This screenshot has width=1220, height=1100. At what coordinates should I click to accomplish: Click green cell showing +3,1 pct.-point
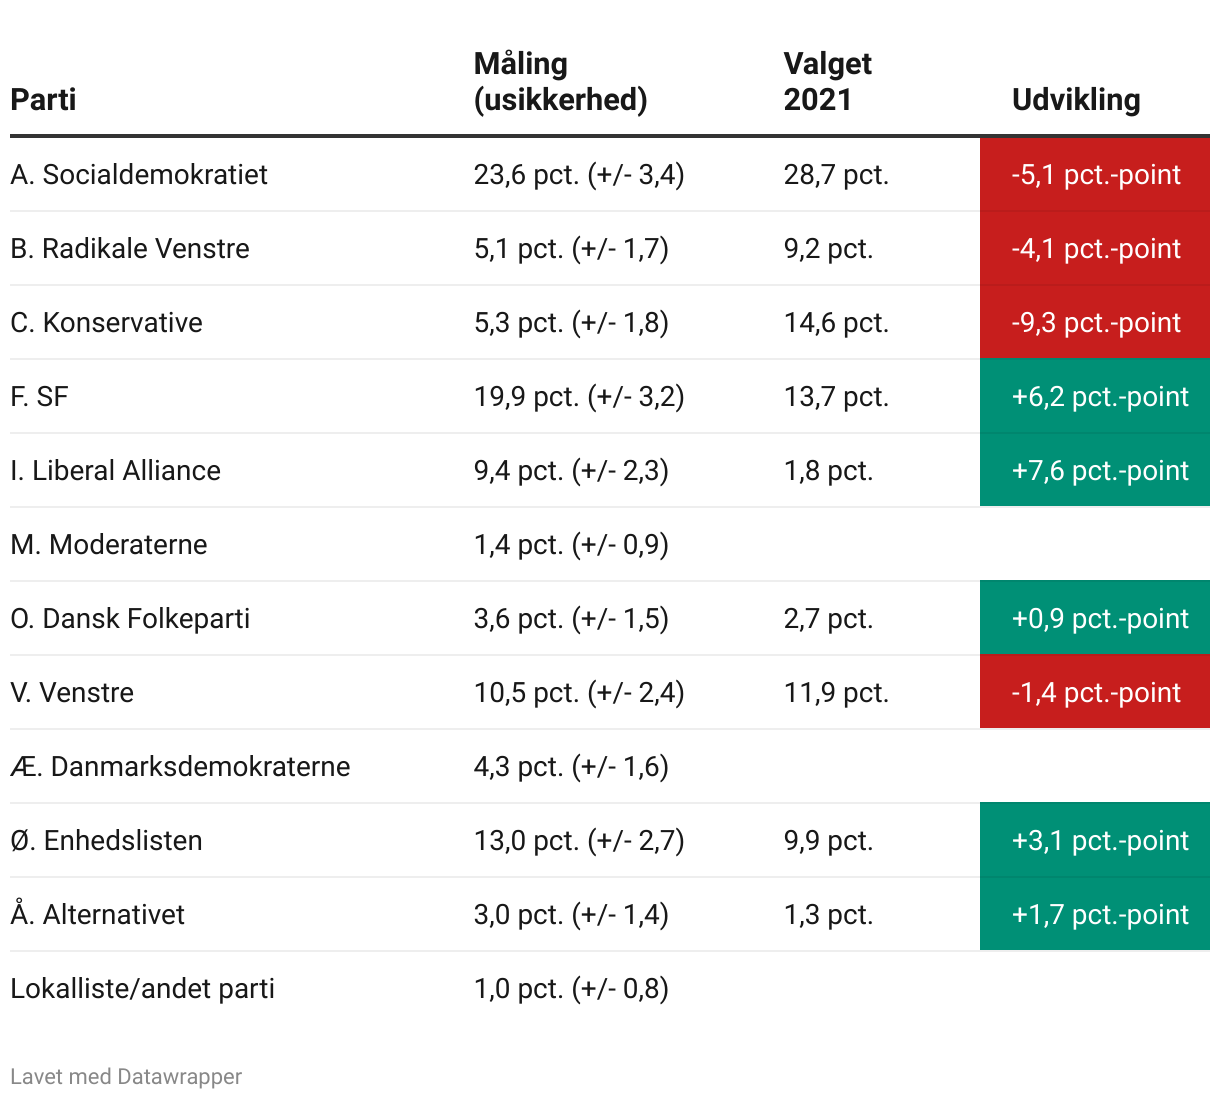click(1095, 840)
